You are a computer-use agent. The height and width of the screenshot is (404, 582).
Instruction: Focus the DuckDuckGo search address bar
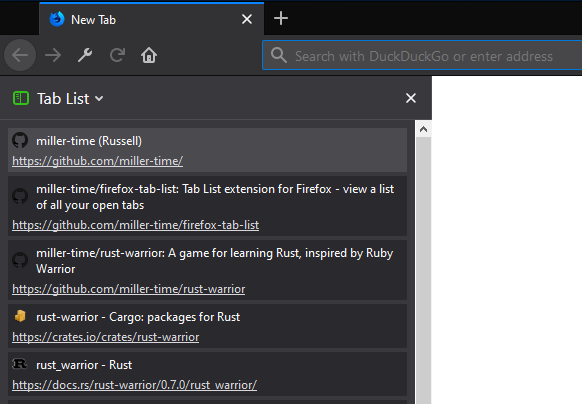point(423,56)
